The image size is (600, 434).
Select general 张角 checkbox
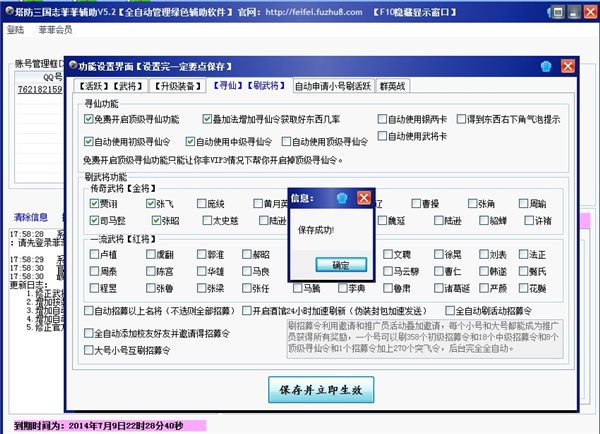[473, 203]
